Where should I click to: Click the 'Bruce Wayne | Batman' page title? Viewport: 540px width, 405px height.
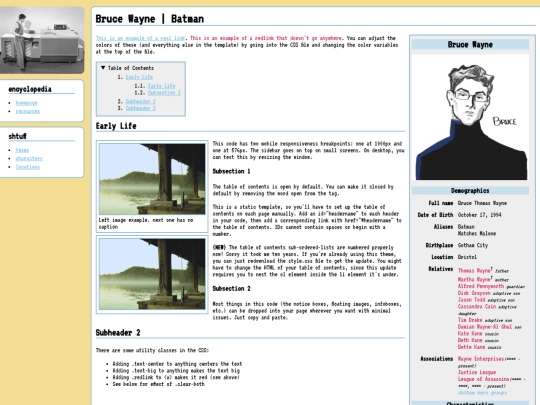tap(149, 19)
